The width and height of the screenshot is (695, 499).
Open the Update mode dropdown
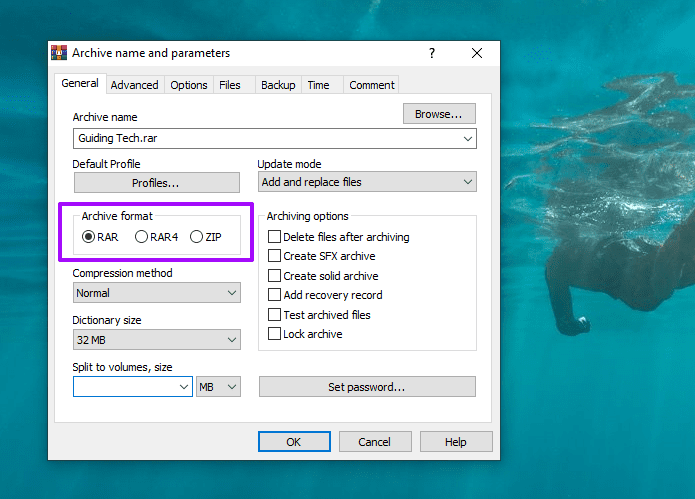[367, 182]
